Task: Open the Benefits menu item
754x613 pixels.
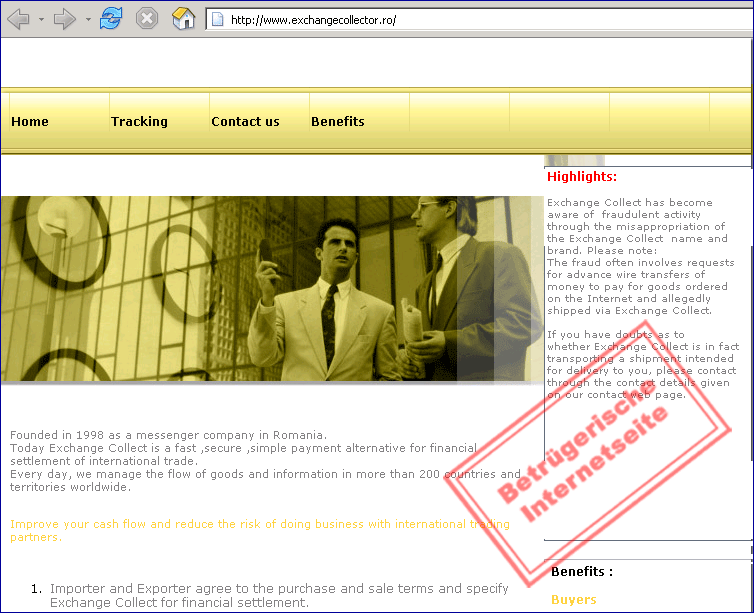Action: click(338, 122)
